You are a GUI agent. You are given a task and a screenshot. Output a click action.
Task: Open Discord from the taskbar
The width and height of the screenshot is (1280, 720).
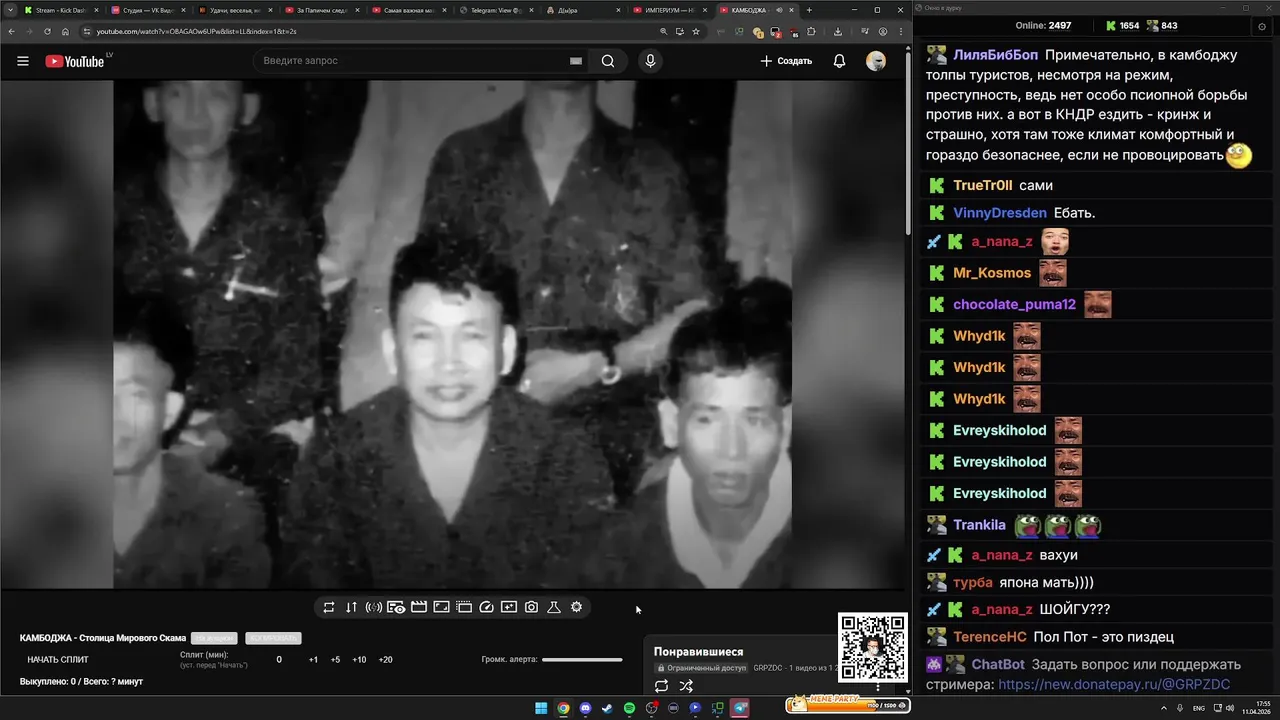585,708
